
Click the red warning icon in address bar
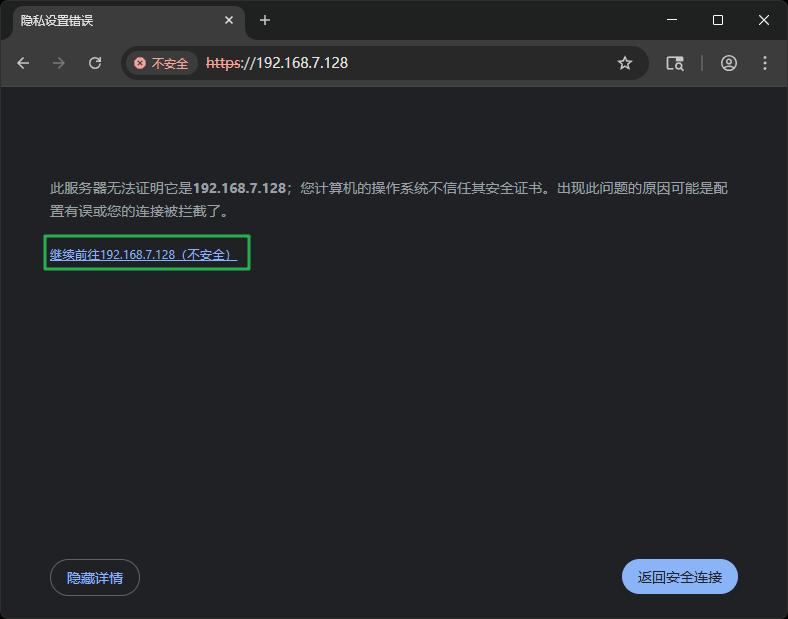click(140, 63)
